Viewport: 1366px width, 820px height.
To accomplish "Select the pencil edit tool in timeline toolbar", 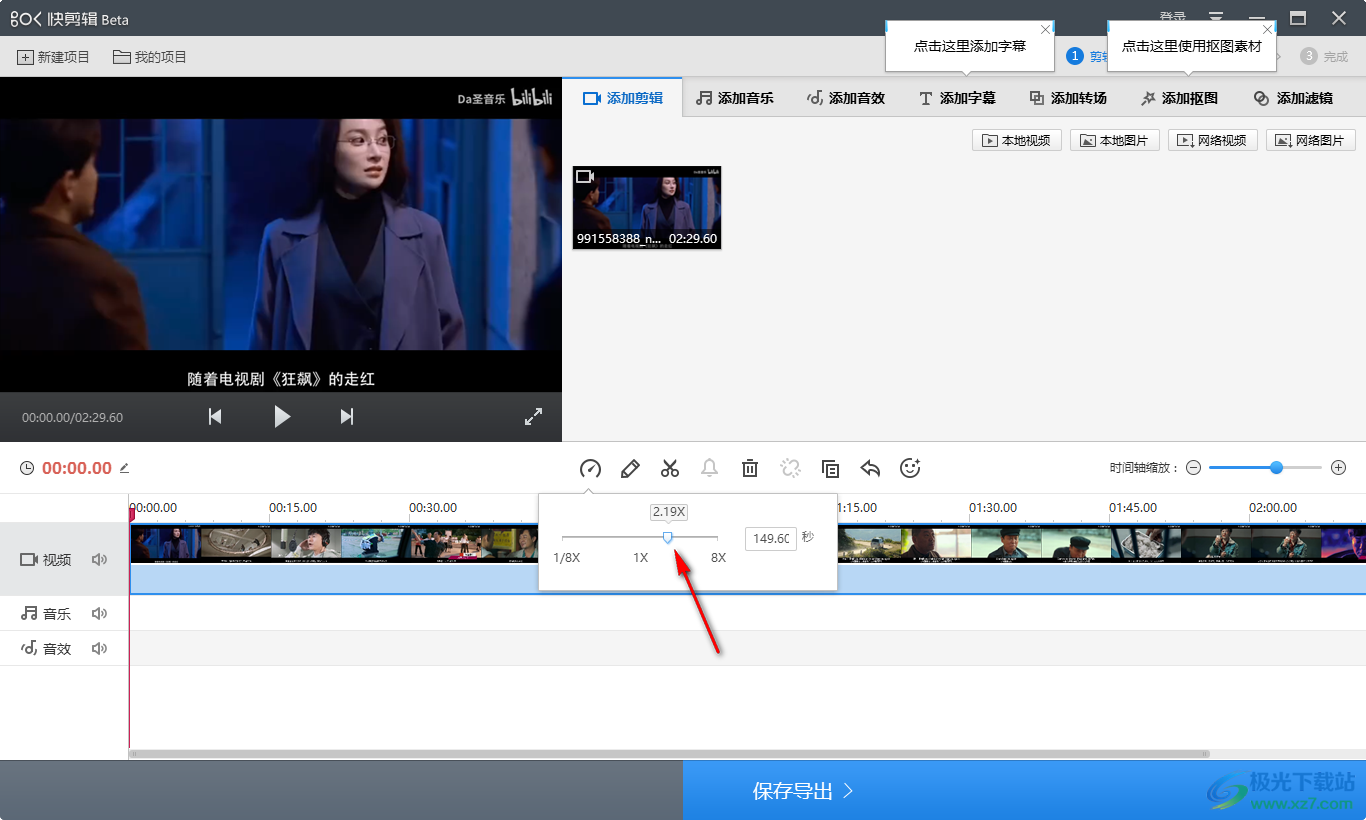I will point(630,468).
